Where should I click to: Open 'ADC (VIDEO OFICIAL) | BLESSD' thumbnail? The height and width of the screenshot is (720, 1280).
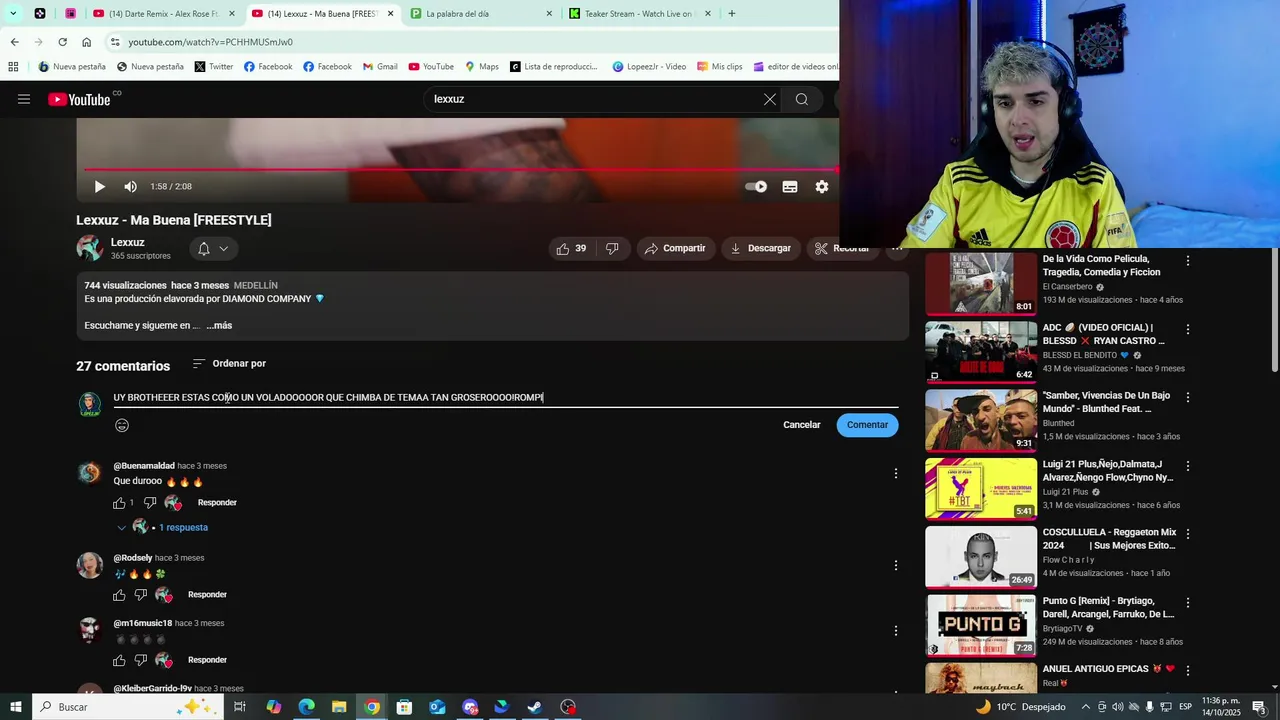pyautogui.click(x=981, y=352)
